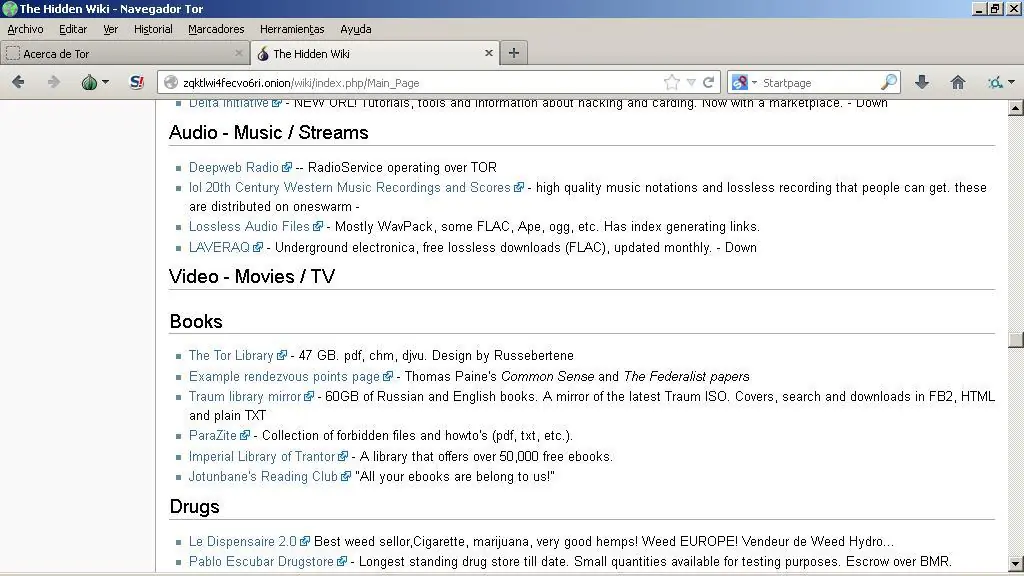The width and height of the screenshot is (1024, 576).
Task: Click external-link icon beside The Tor Library
Action: pyautogui.click(x=281, y=356)
